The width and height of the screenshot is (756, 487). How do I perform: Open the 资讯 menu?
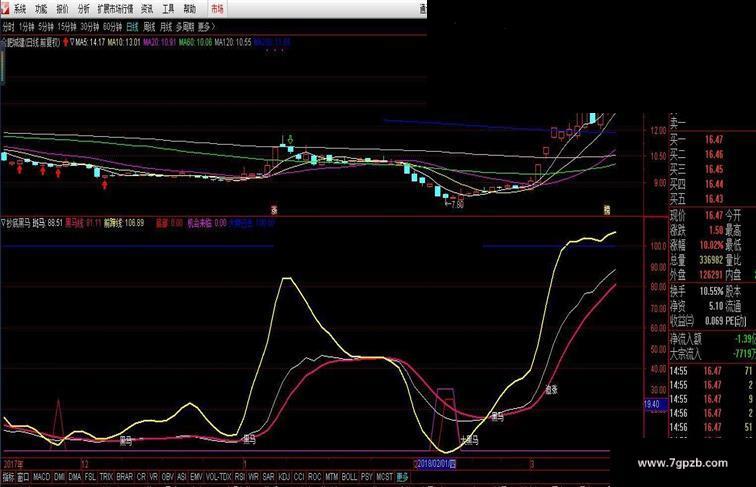coord(147,9)
